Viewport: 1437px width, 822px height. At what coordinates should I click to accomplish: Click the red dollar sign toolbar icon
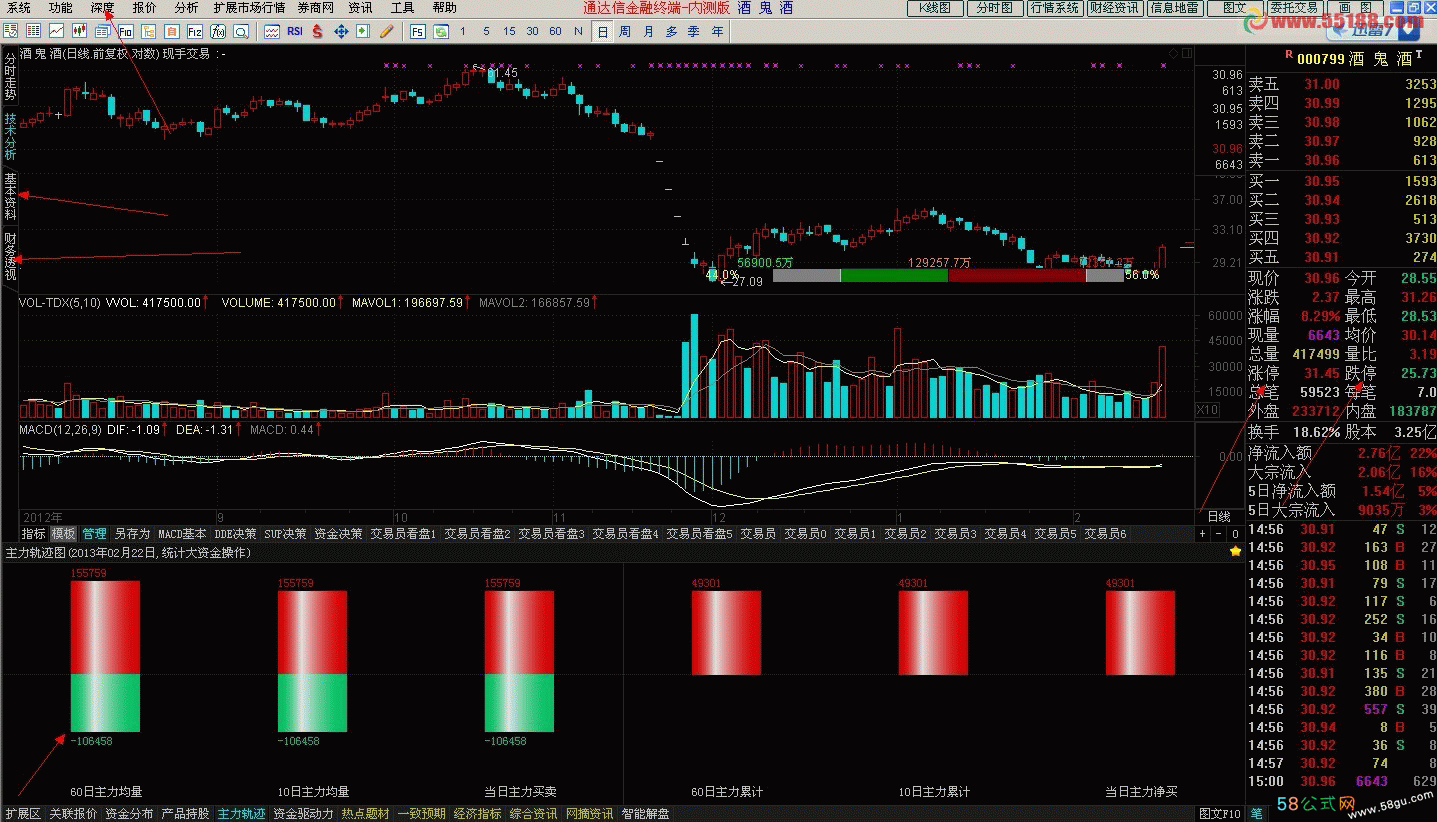(x=317, y=31)
